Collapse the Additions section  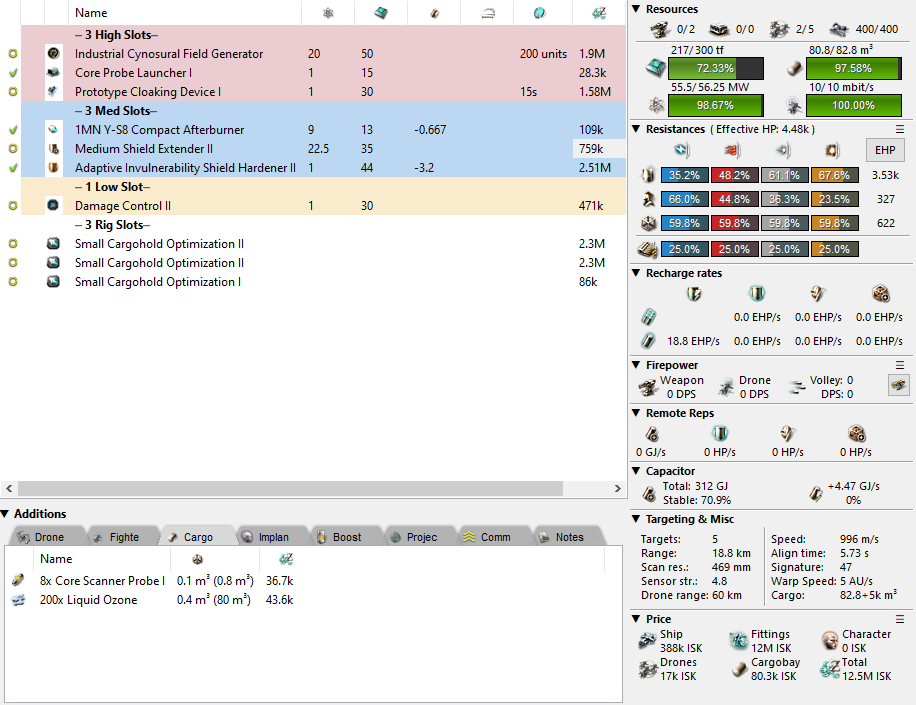6,514
